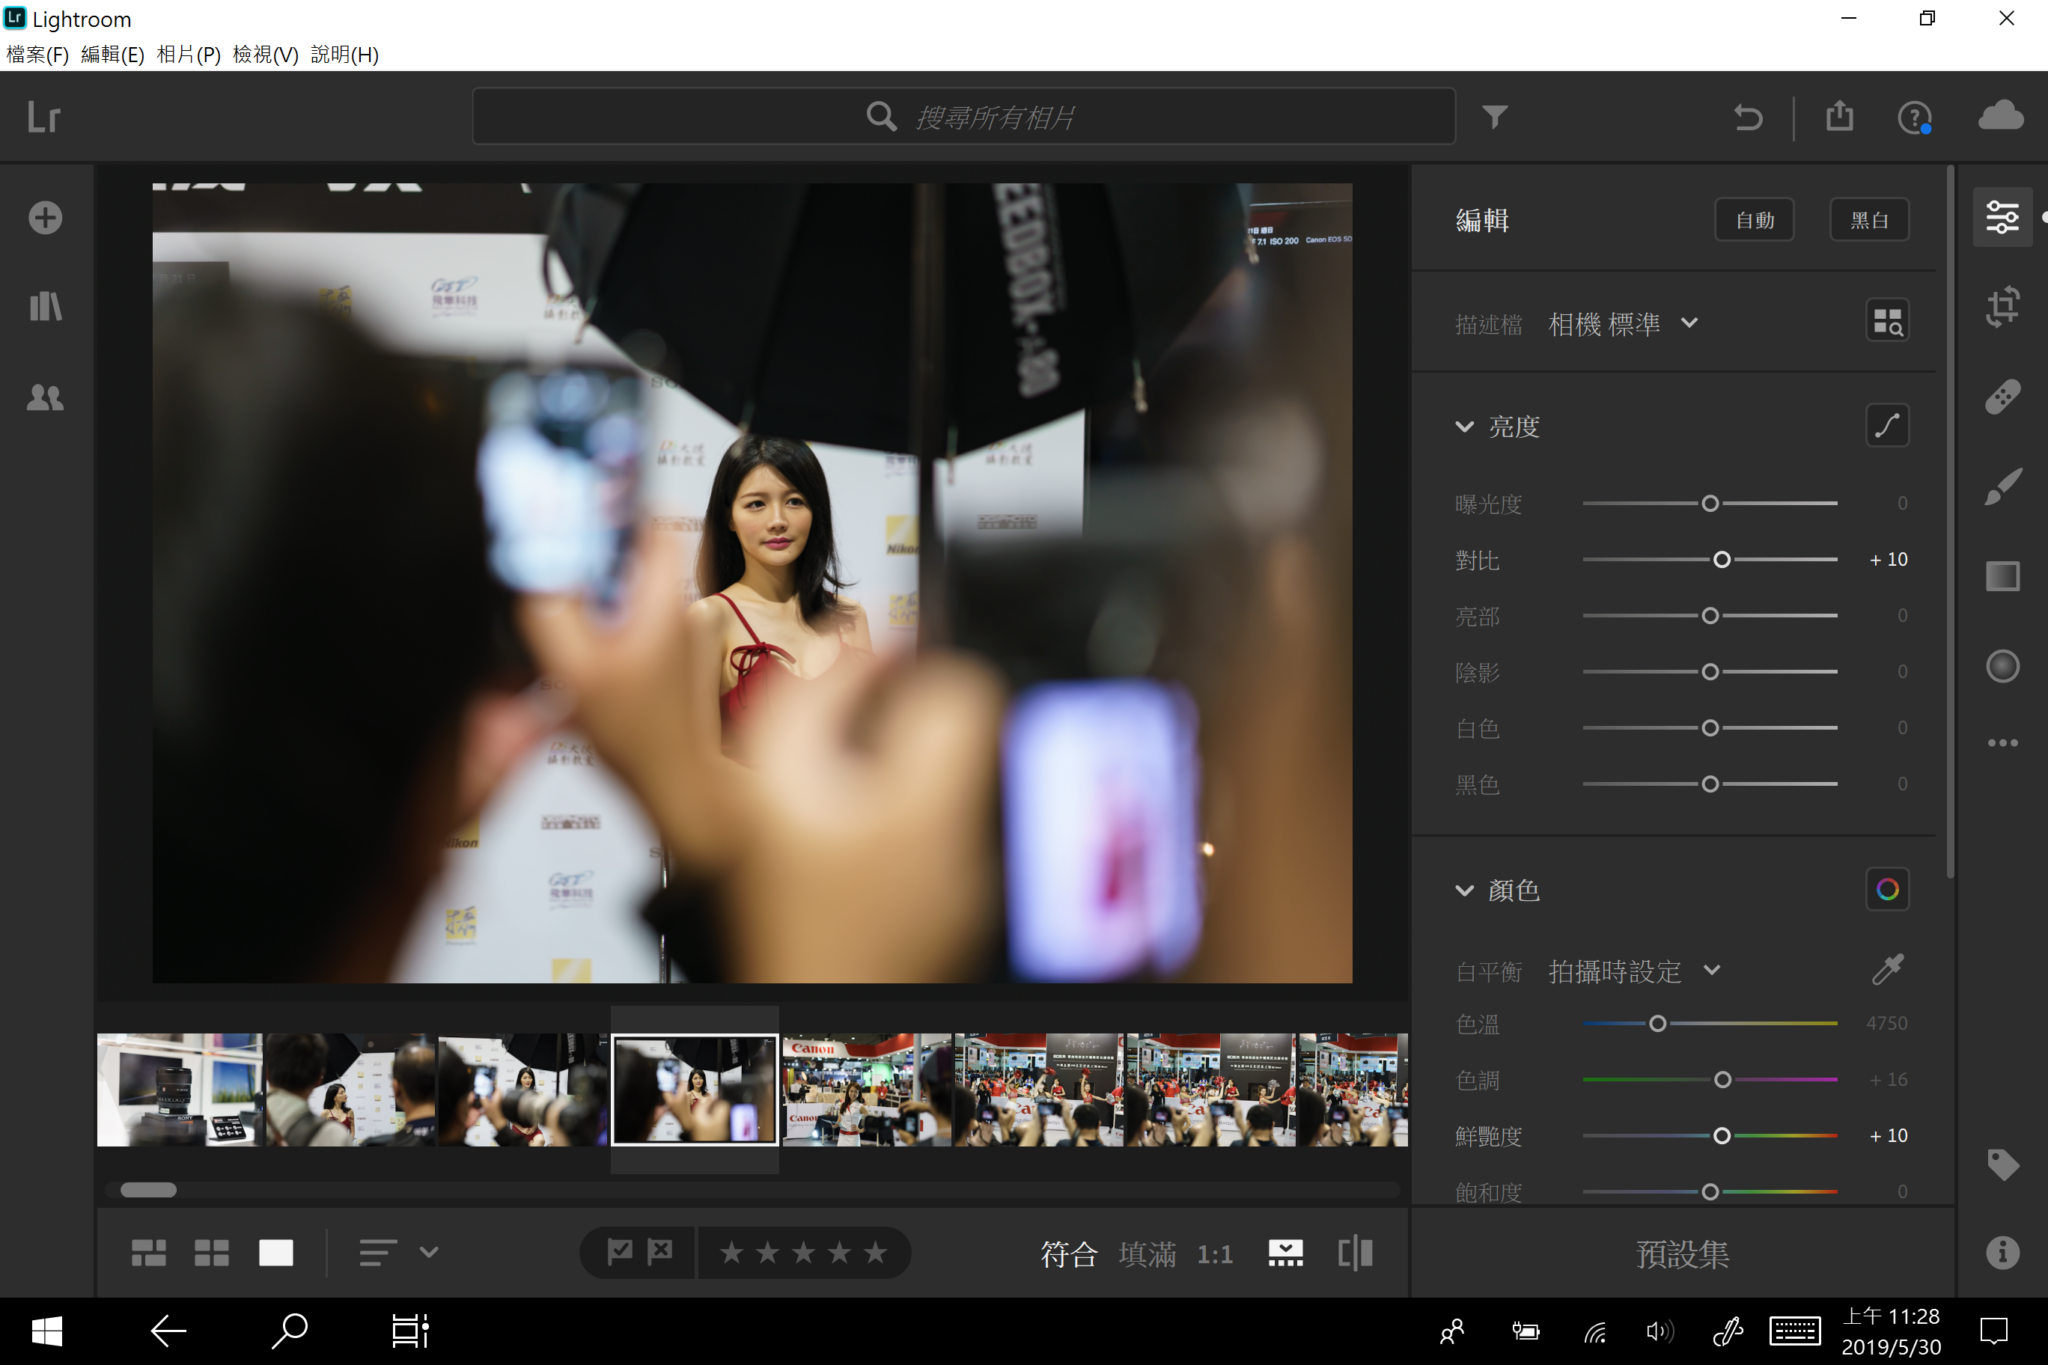Toggle show original compare view
This screenshot has height=1365, width=2048.
(x=1355, y=1253)
